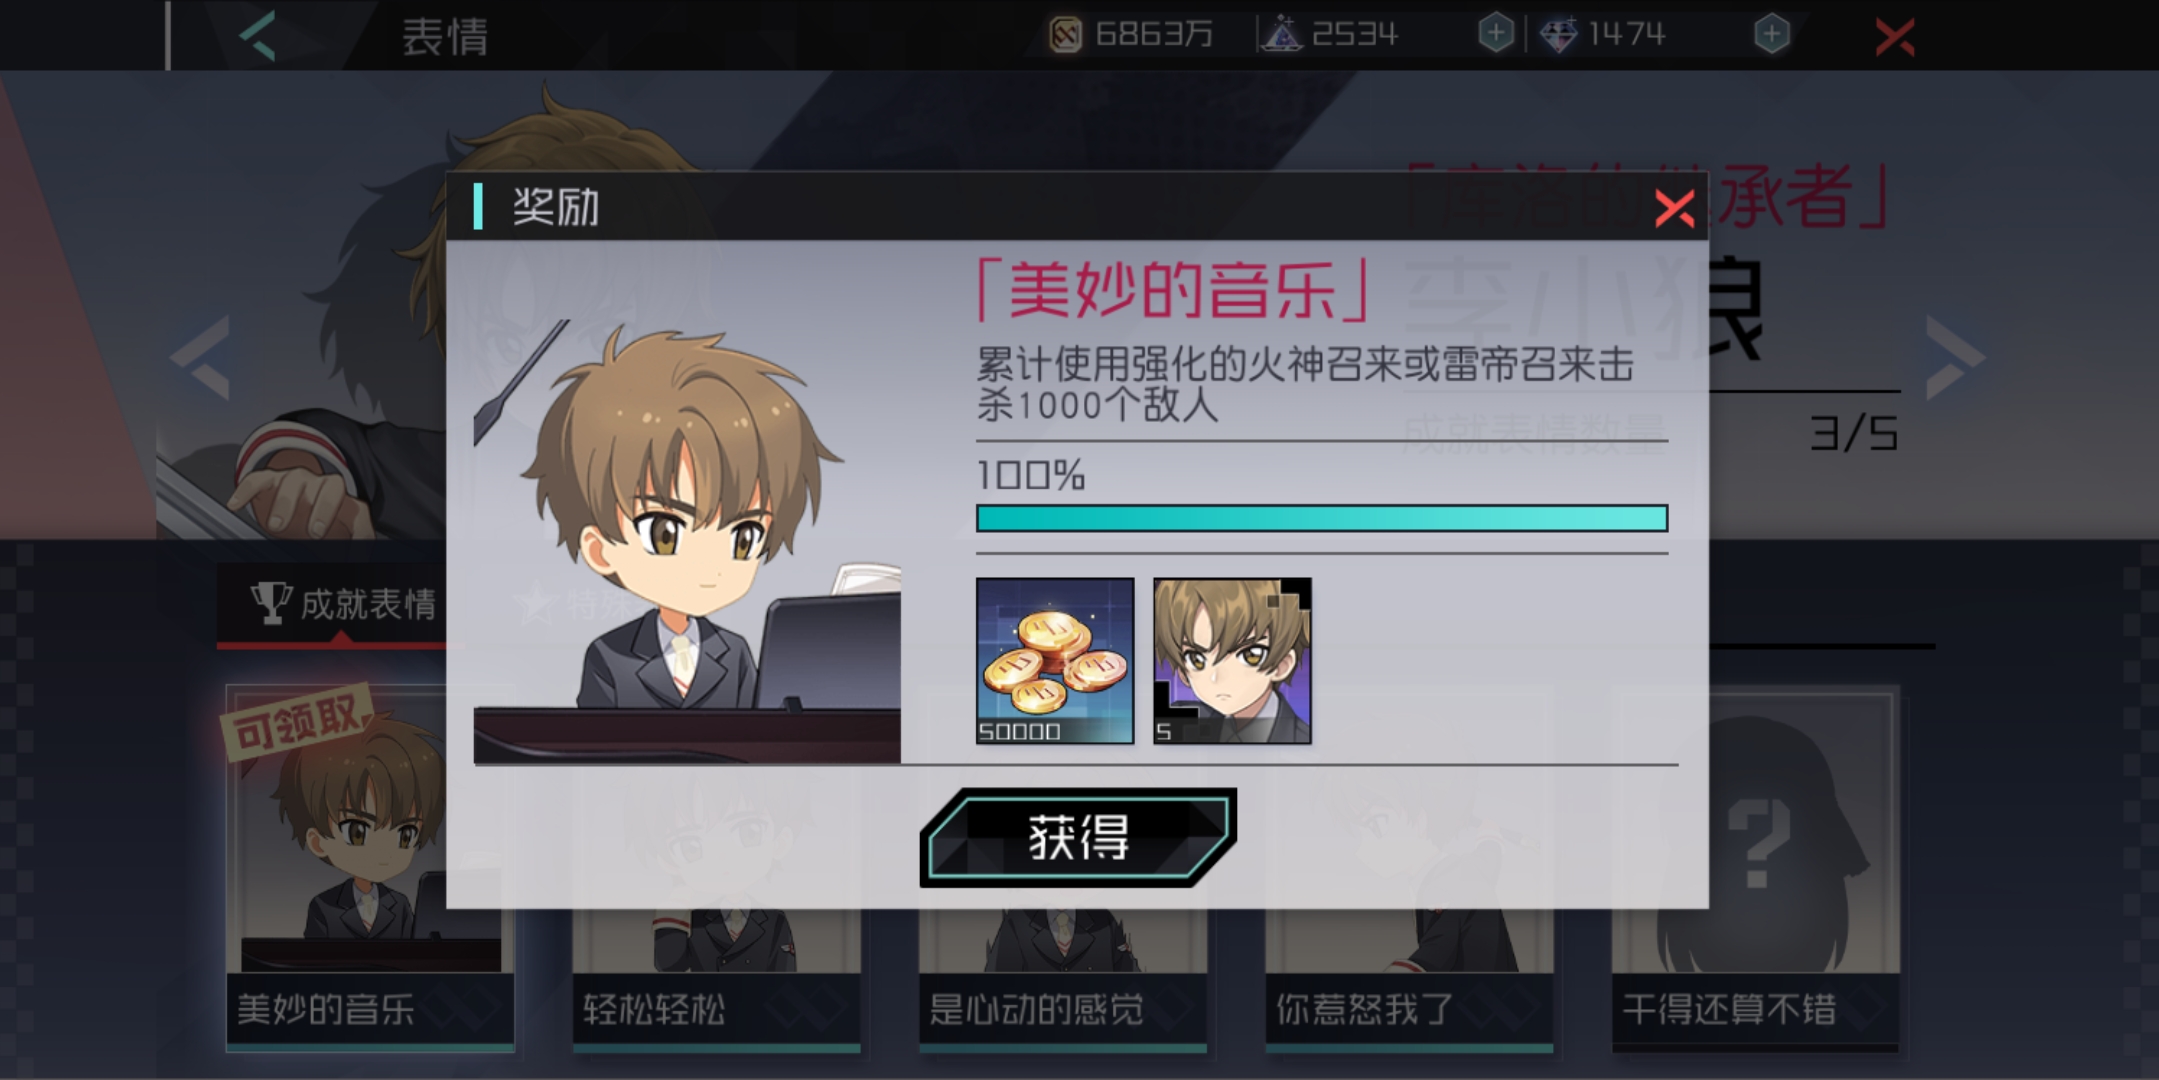Open the 成就表情 tab
Viewport: 2159px width, 1080px height.
click(x=343, y=604)
